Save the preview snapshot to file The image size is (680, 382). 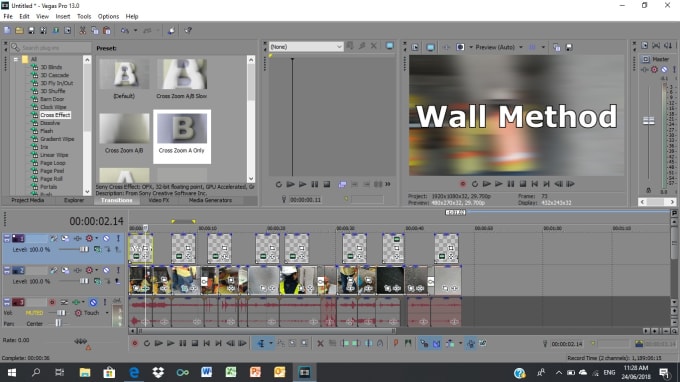click(x=569, y=47)
